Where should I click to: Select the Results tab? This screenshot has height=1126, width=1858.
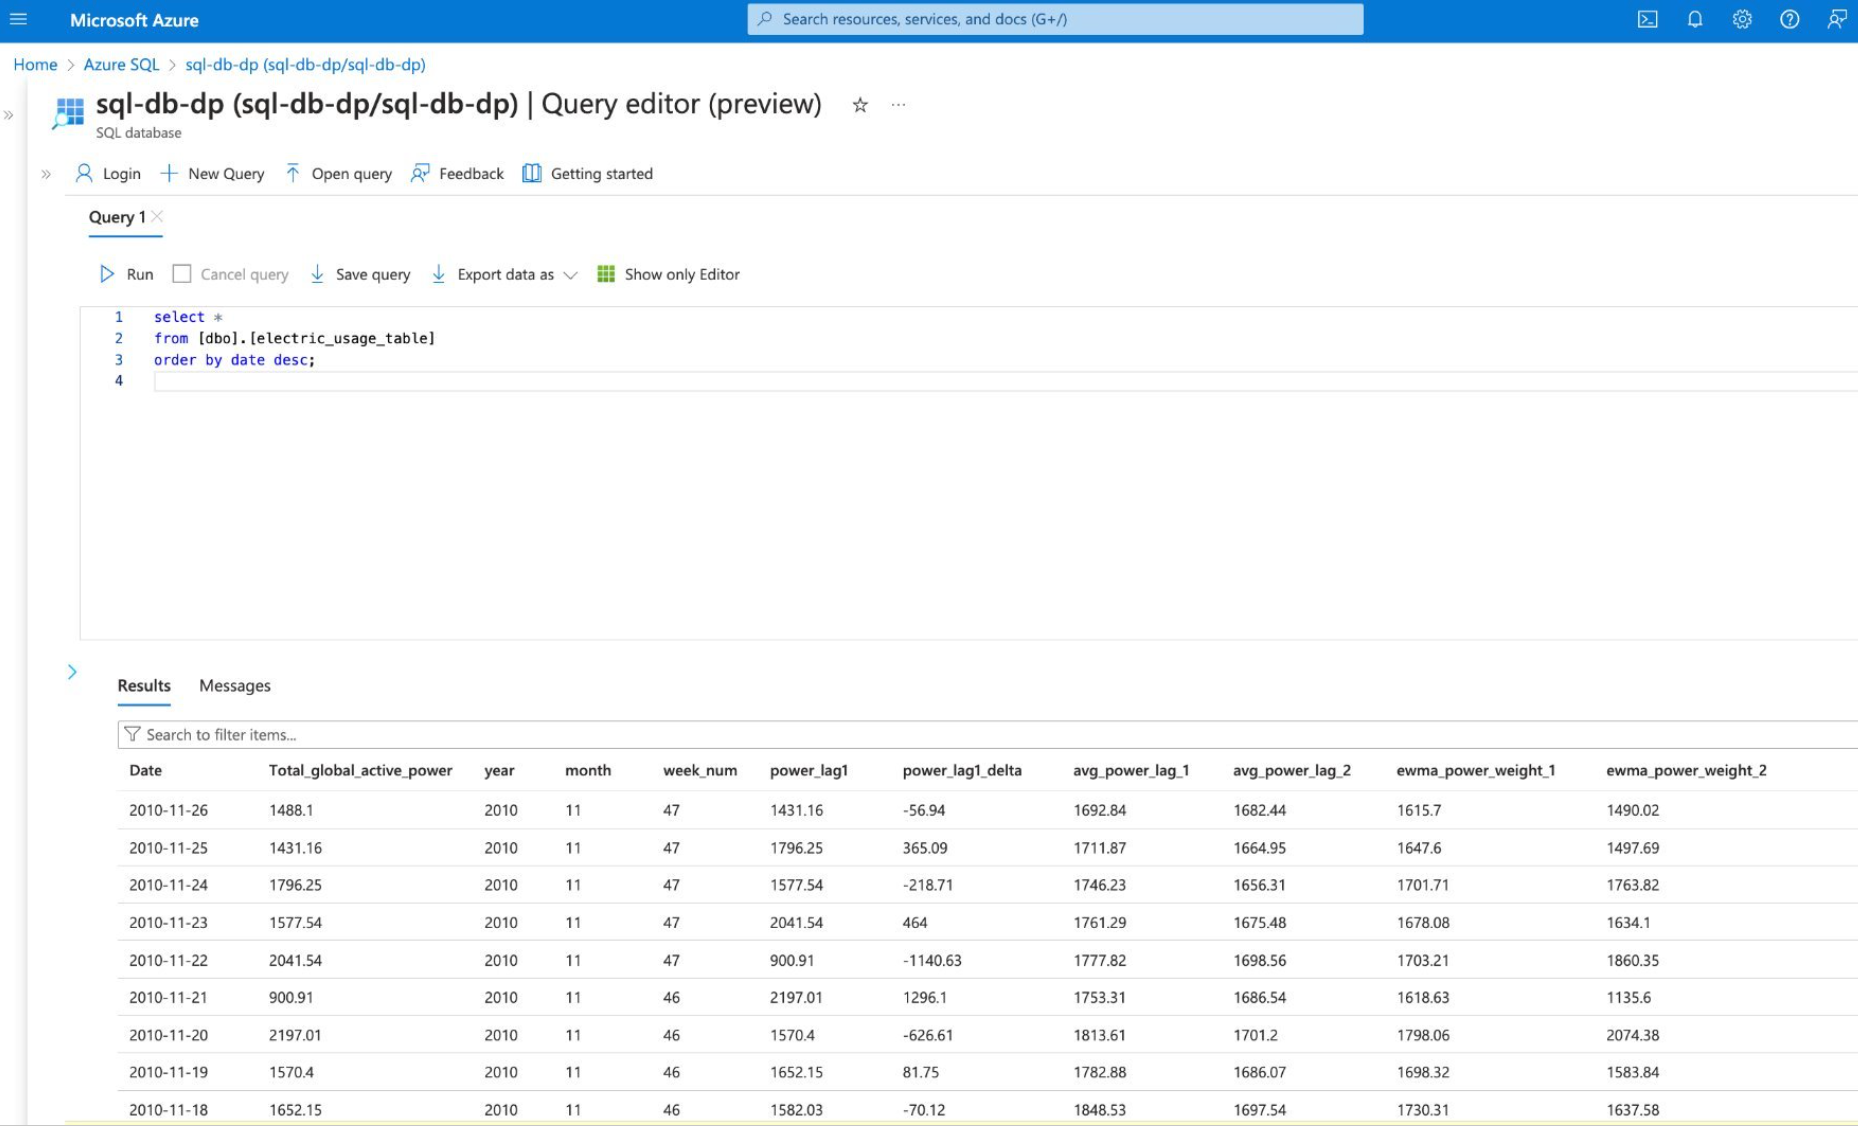(x=144, y=686)
